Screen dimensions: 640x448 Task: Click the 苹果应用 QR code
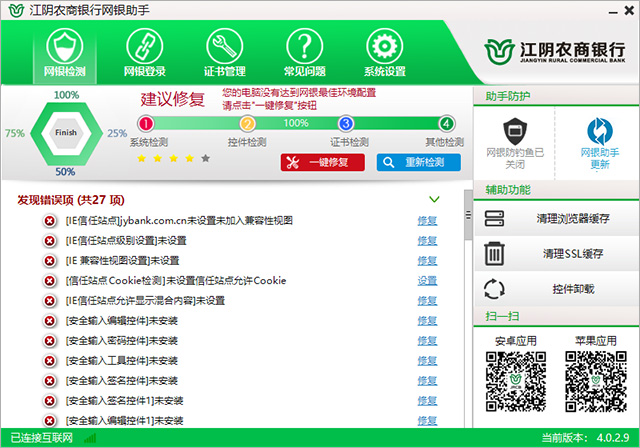click(596, 381)
